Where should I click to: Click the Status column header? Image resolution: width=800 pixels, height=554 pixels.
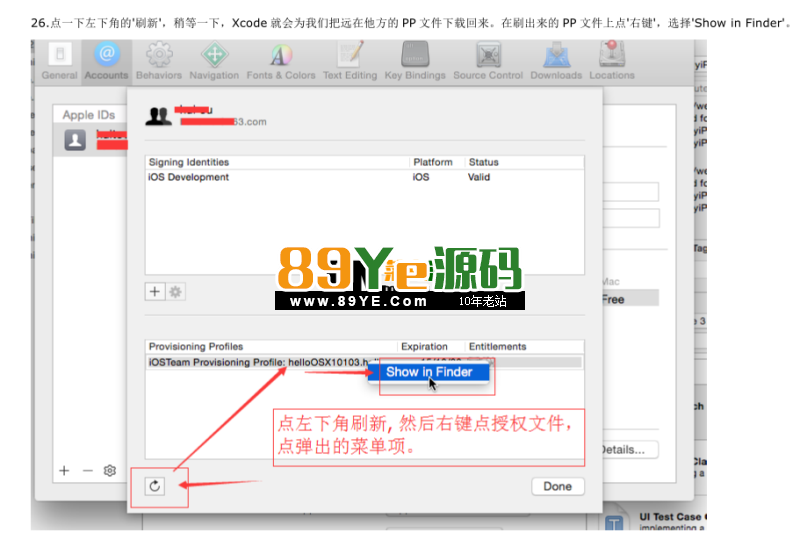[x=483, y=162]
